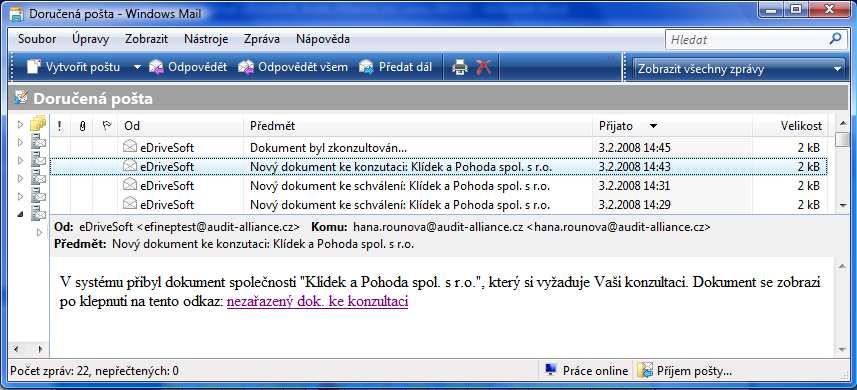
Task: Sort by flag column header
Action: (106, 126)
